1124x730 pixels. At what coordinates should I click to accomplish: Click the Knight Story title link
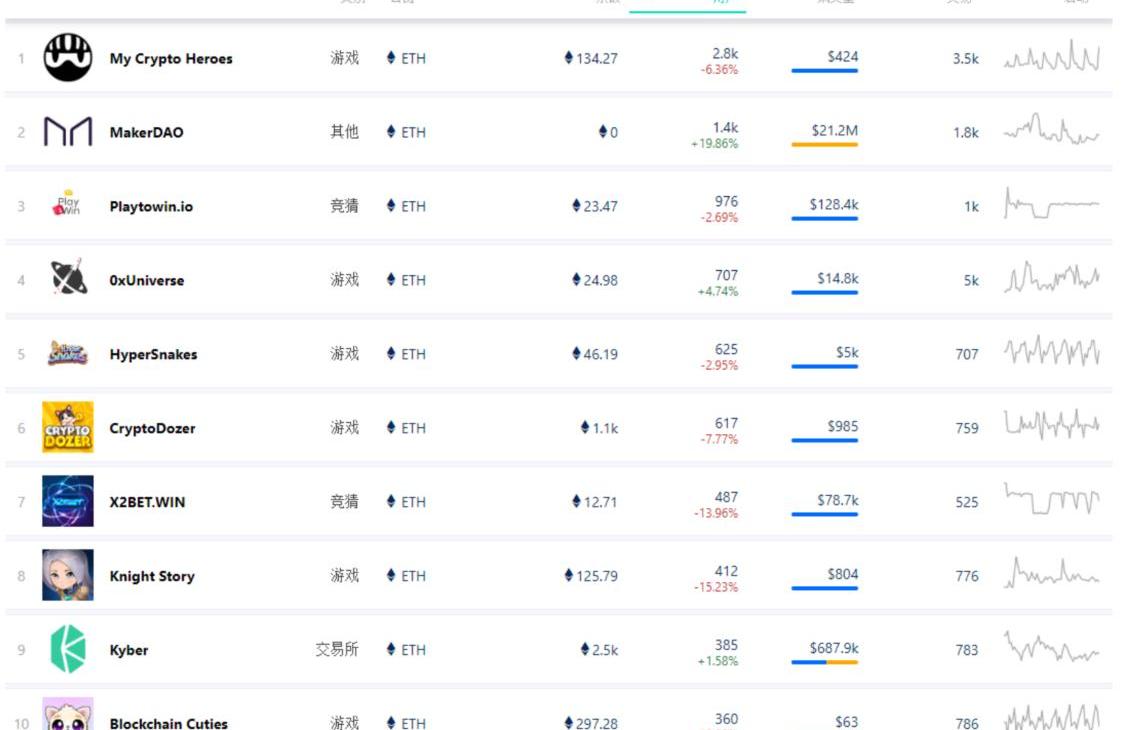[152, 576]
